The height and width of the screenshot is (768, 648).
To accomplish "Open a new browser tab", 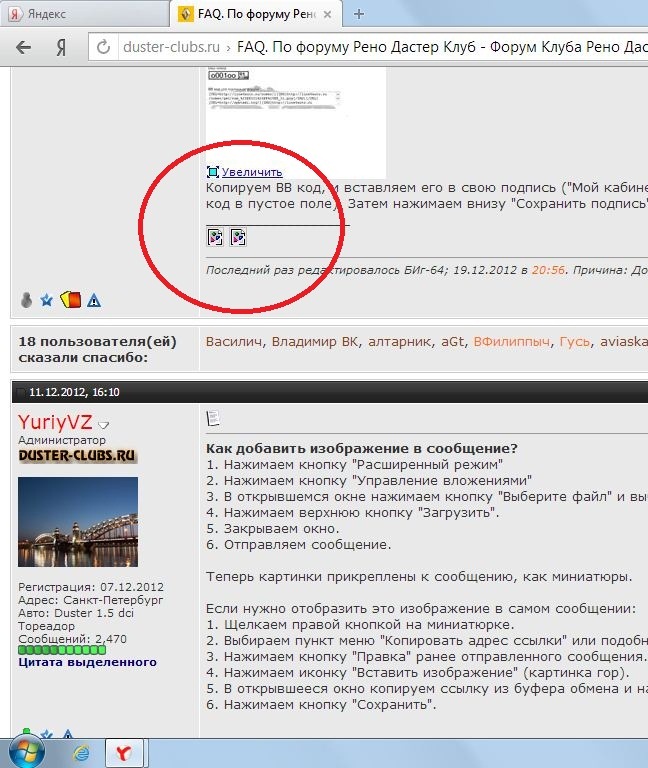I will [x=359, y=14].
